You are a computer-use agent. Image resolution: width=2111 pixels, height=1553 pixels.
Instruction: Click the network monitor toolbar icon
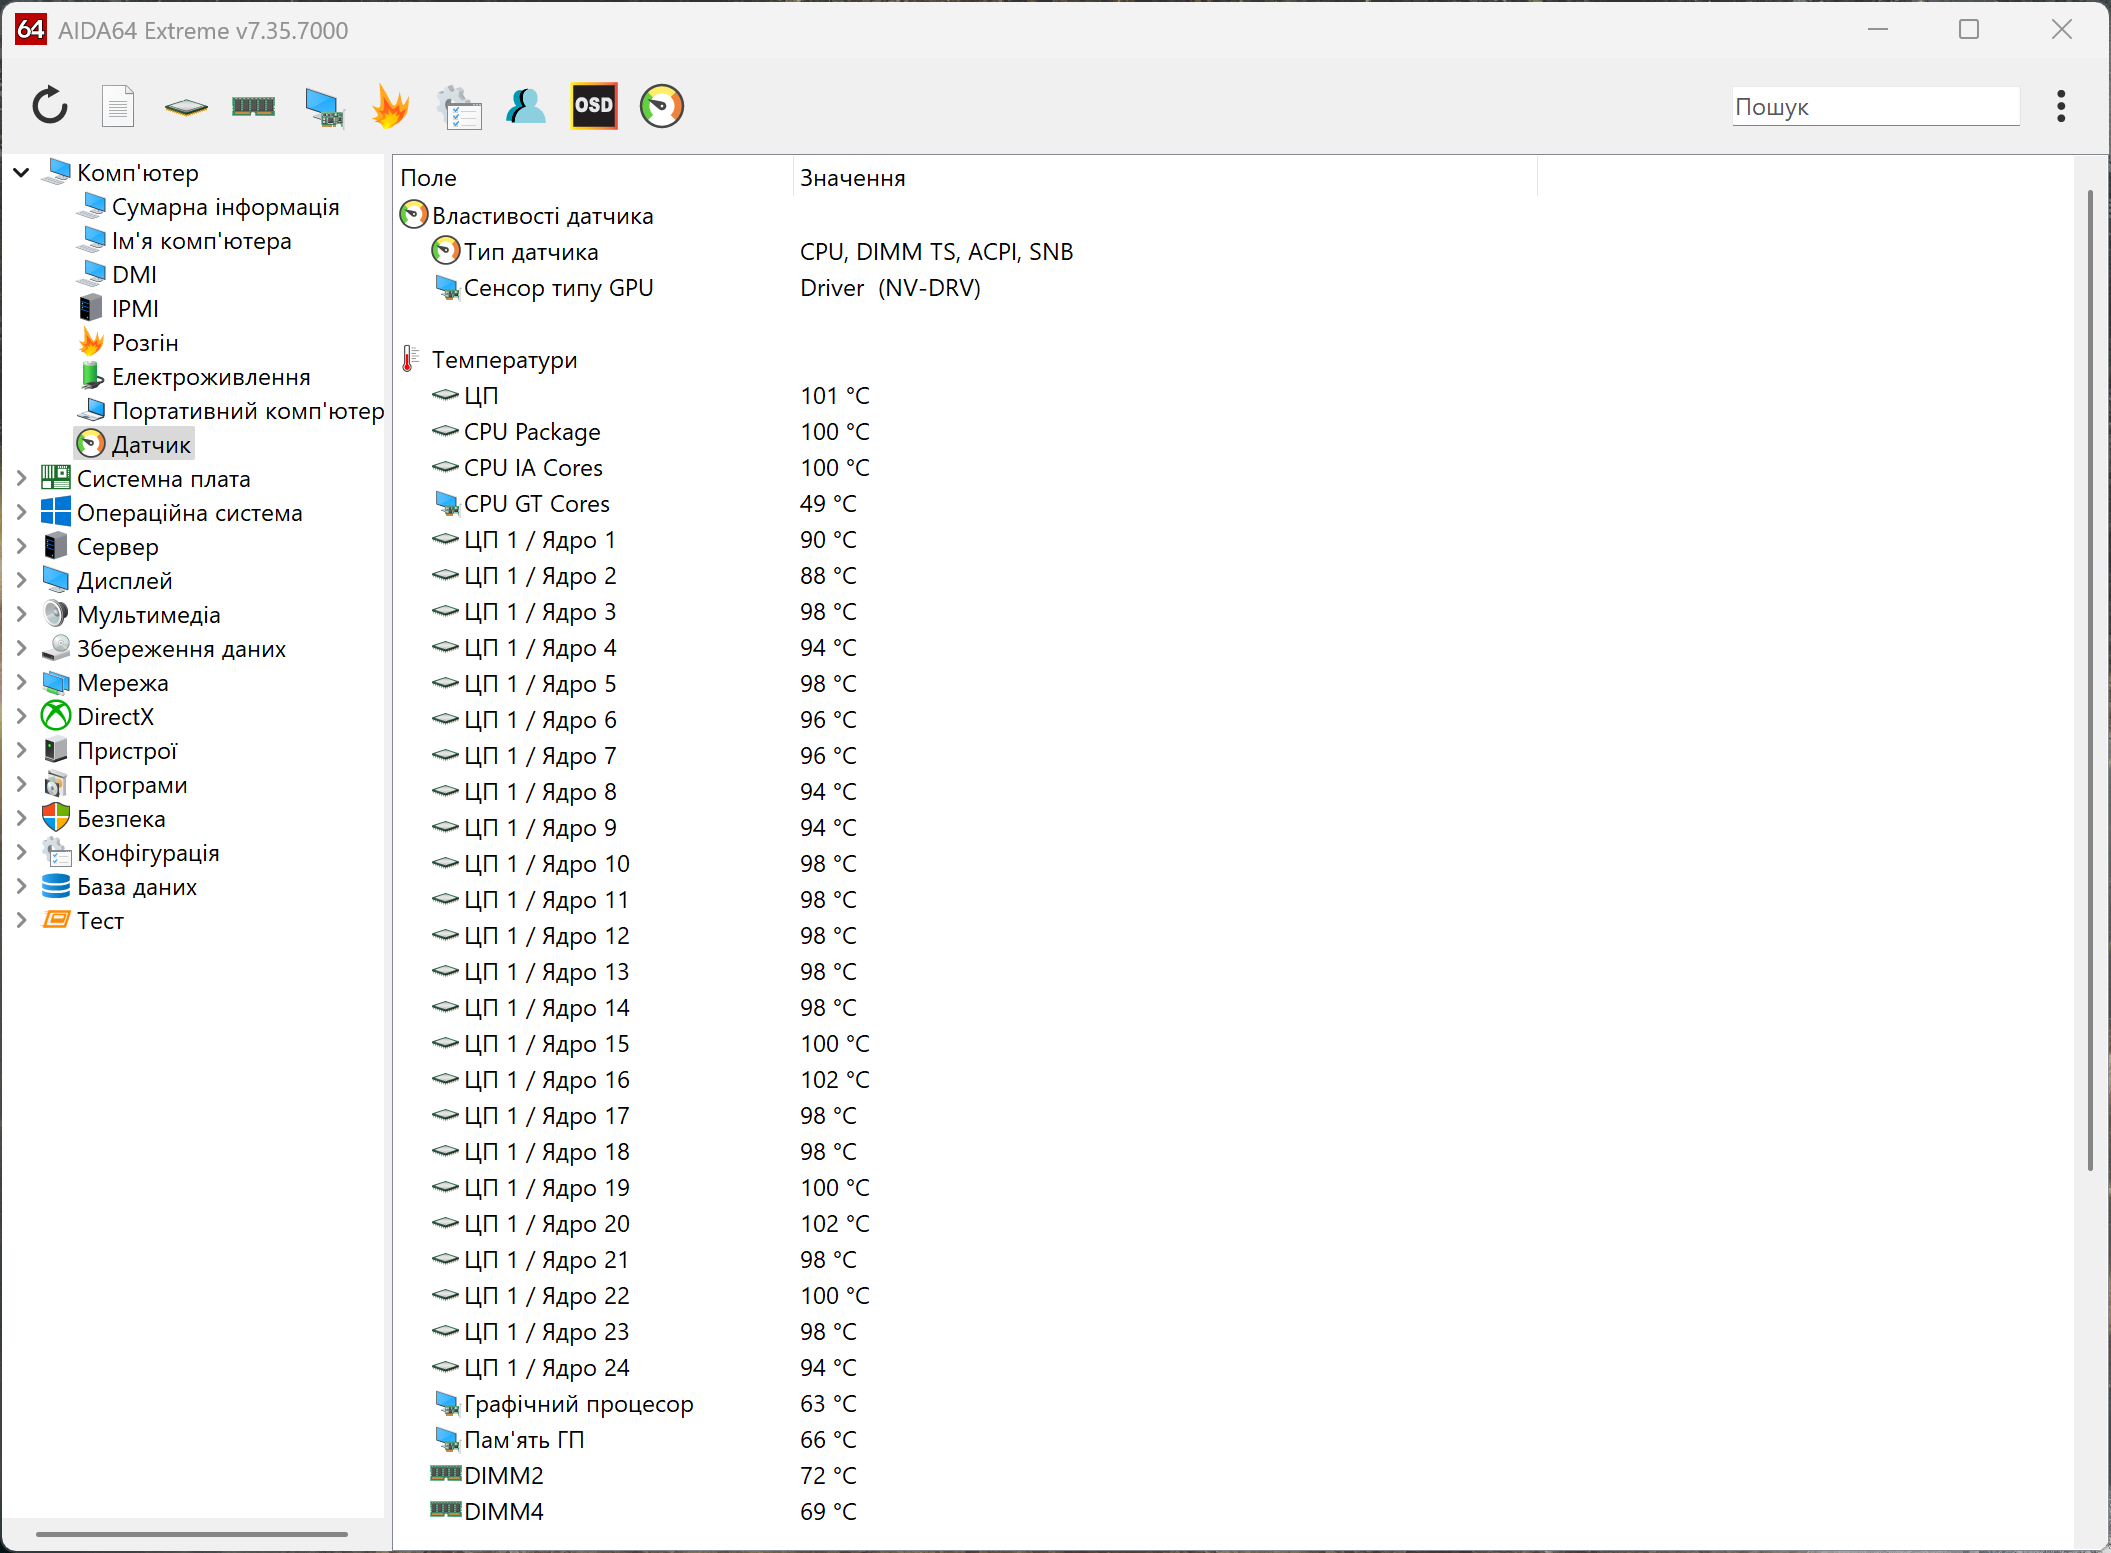[x=324, y=107]
